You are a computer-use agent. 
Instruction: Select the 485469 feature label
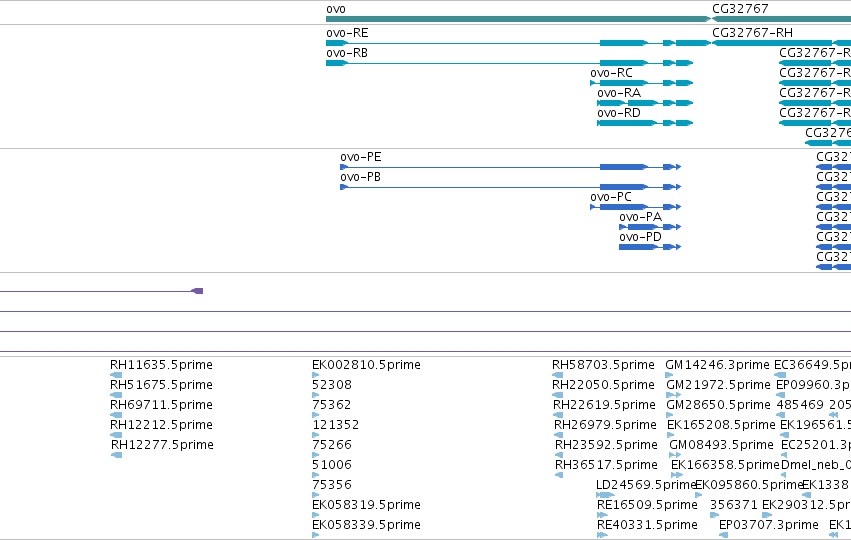point(799,405)
